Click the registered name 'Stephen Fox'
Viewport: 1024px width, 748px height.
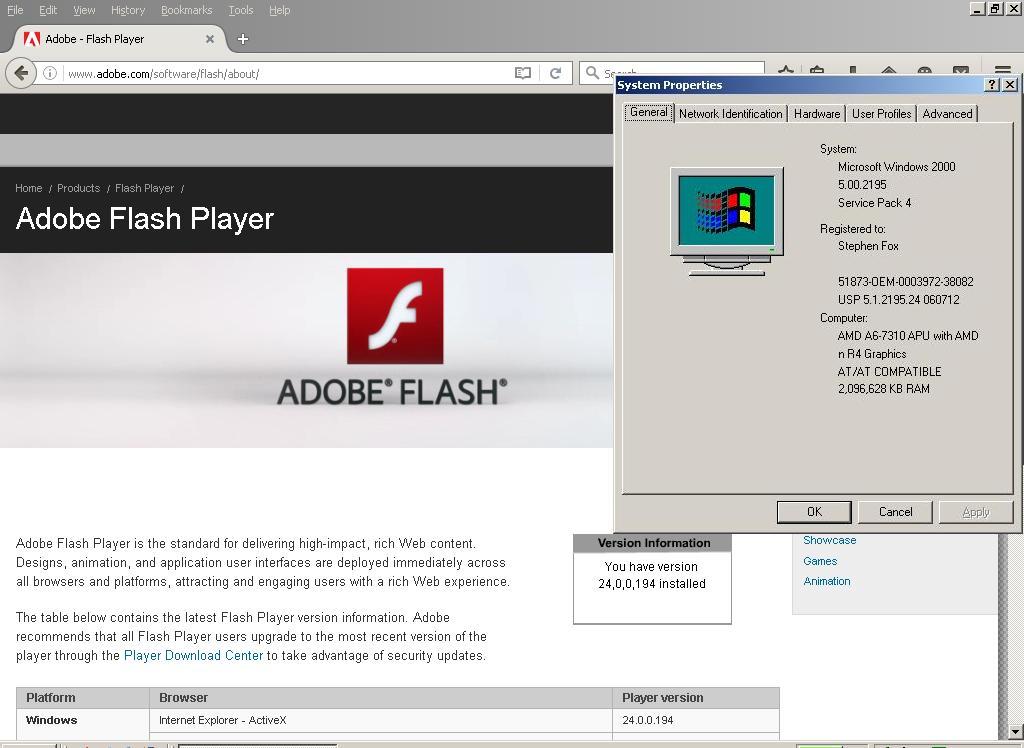point(869,246)
